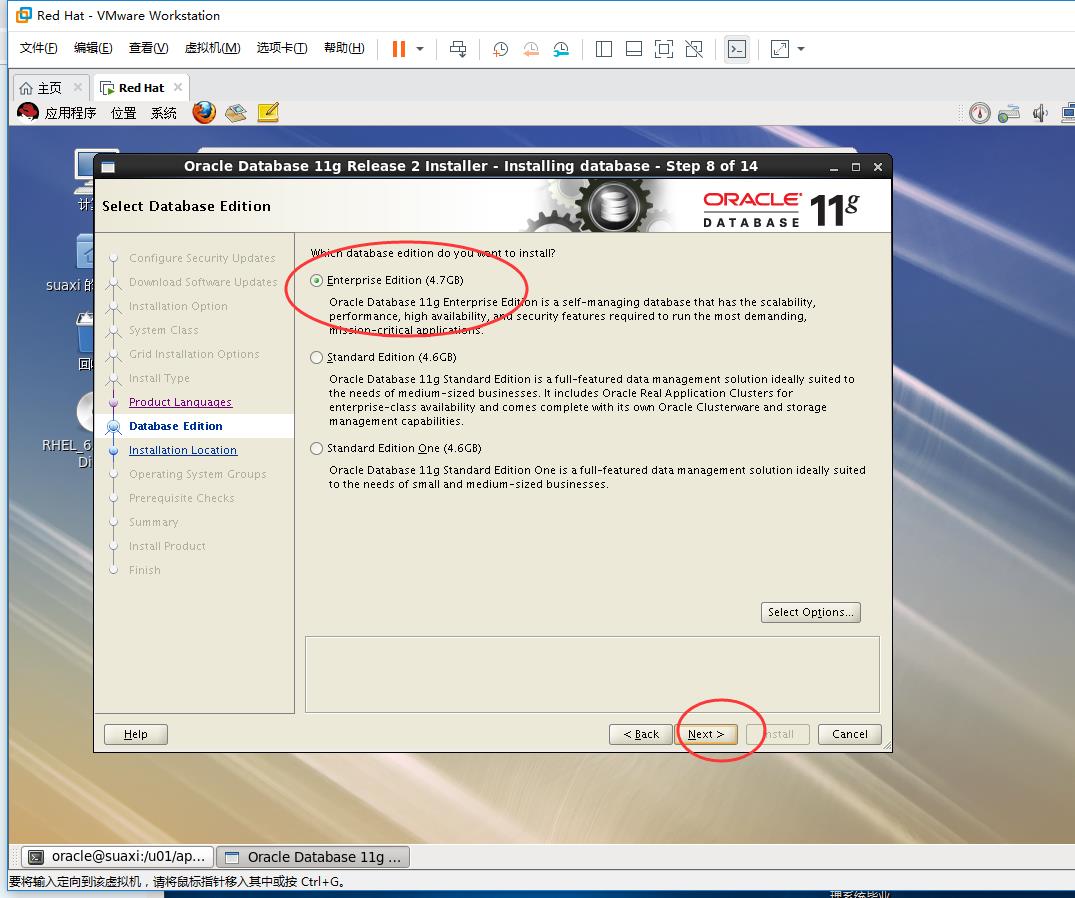Screen dimensions: 1075x898
Task: Go to Installation Location step link
Action: 183,450
